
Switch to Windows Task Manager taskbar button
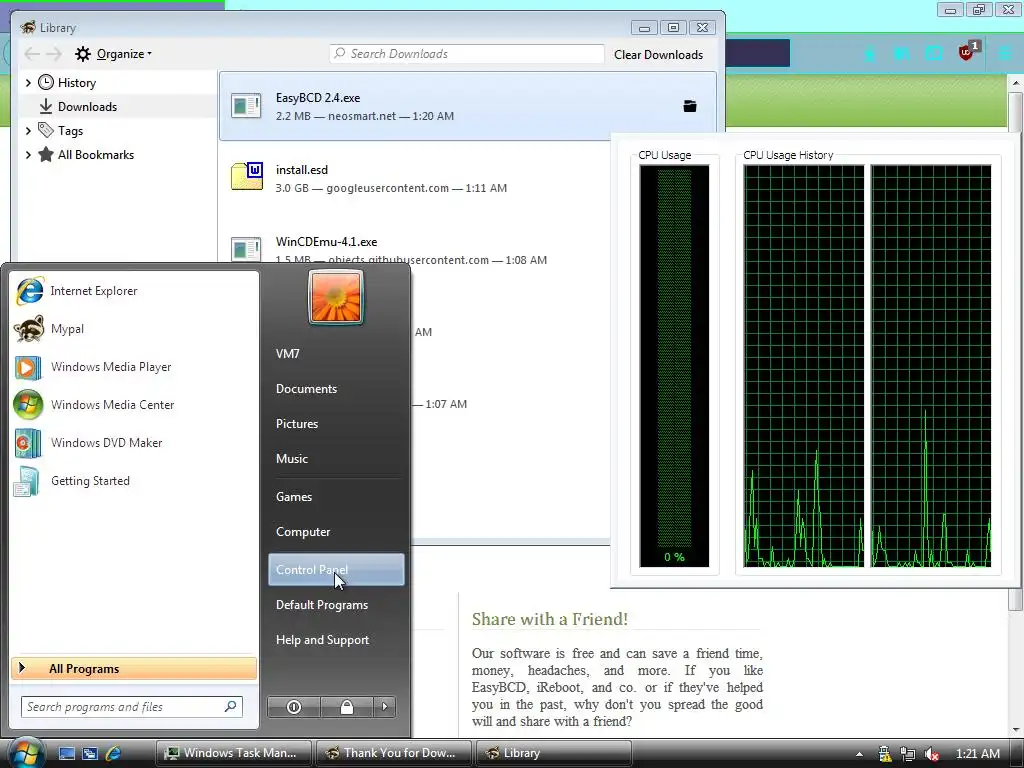point(235,754)
